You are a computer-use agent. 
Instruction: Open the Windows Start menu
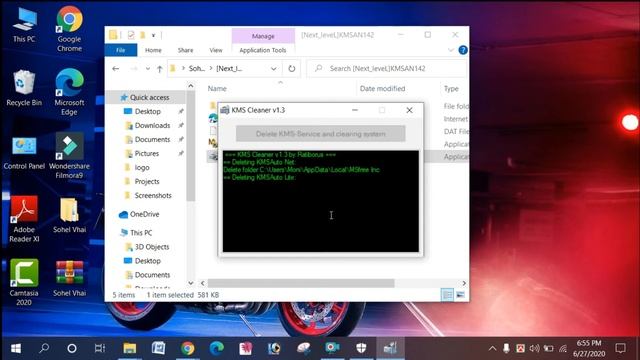[16, 348]
